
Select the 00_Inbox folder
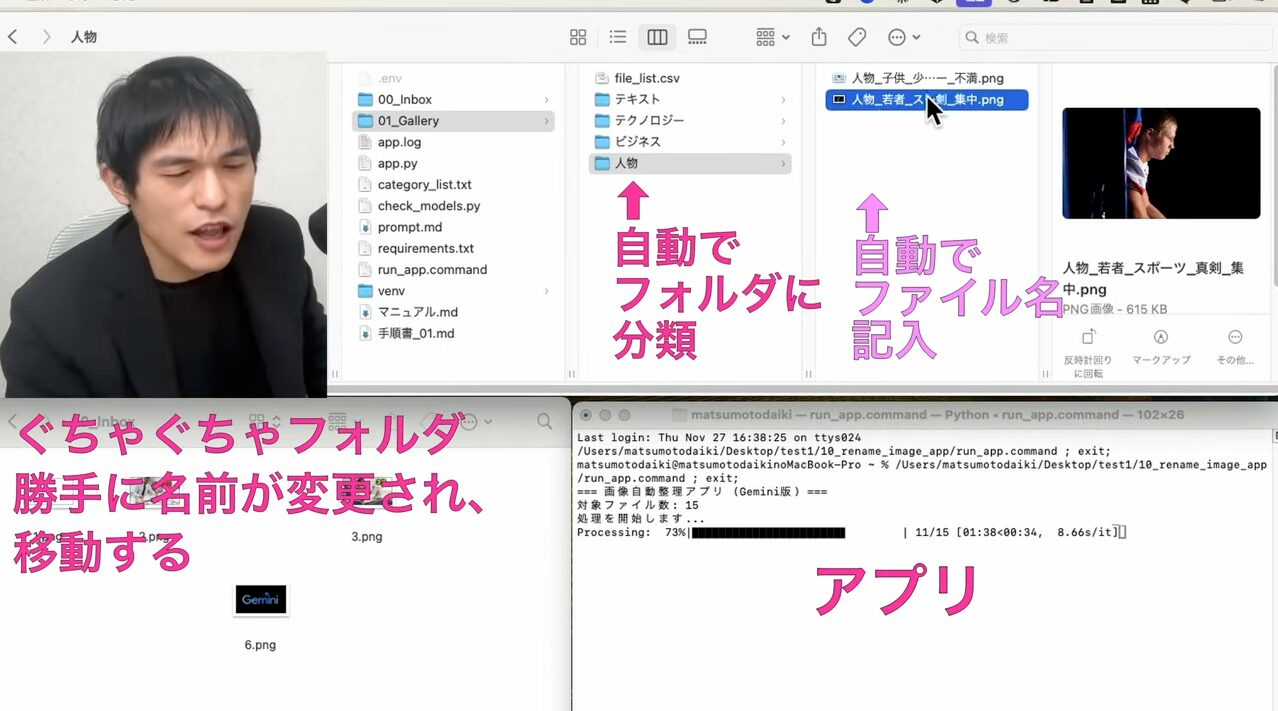click(x=404, y=100)
